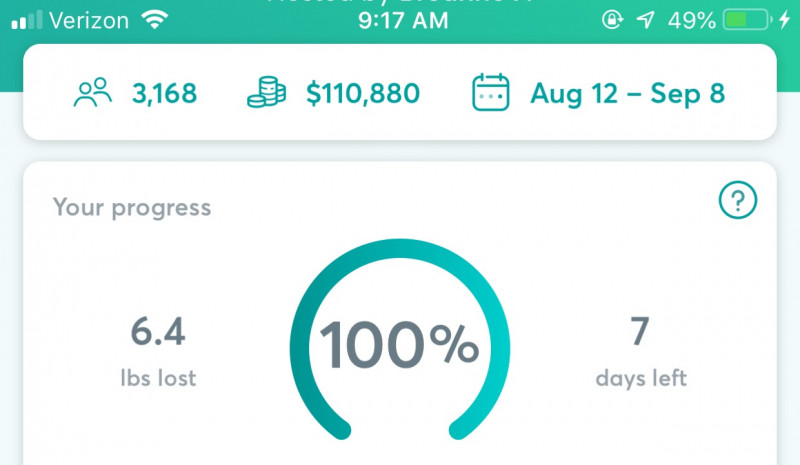Tap the Wi-Fi status icon
The width and height of the screenshot is (800, 465).
pos(155,20)
